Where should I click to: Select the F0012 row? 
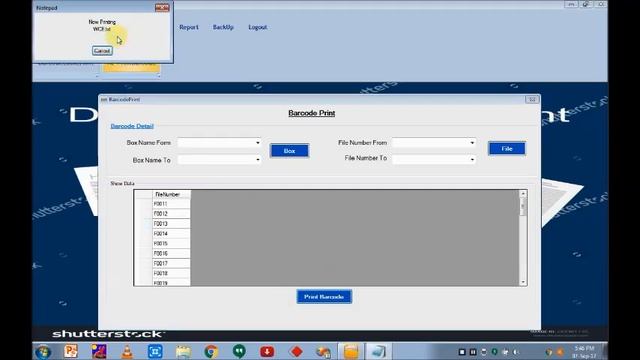pyautogui.click(x=171, y=213)
